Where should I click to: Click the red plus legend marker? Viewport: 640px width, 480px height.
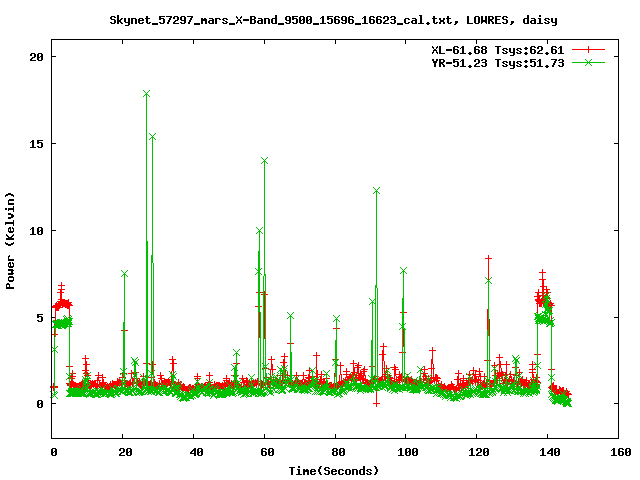tap(588, 50)
